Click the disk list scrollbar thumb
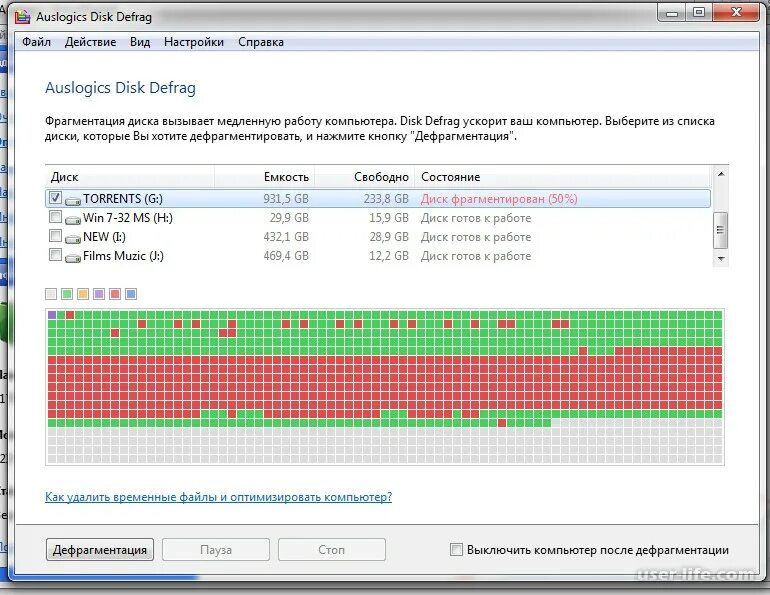Viewport: 770px width, 595px height. click(720, 230)
